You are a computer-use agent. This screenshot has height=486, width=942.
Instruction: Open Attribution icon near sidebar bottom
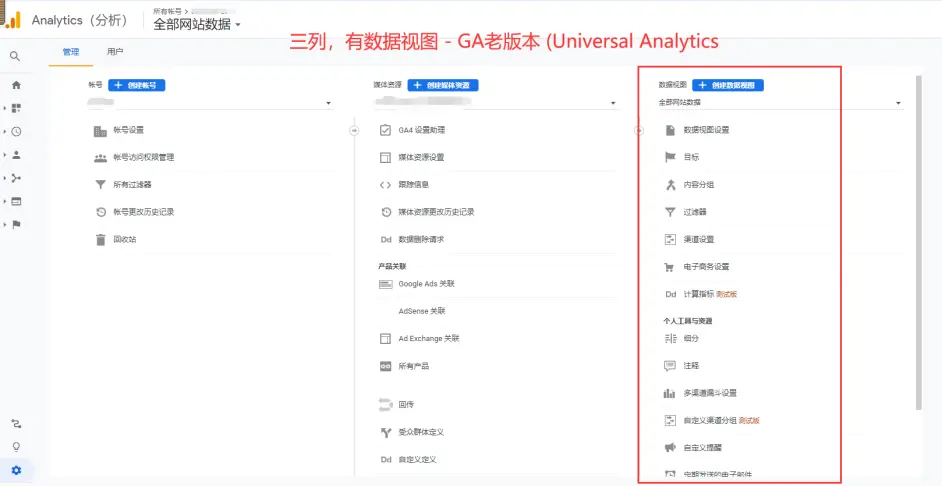(x=16, y=424)
